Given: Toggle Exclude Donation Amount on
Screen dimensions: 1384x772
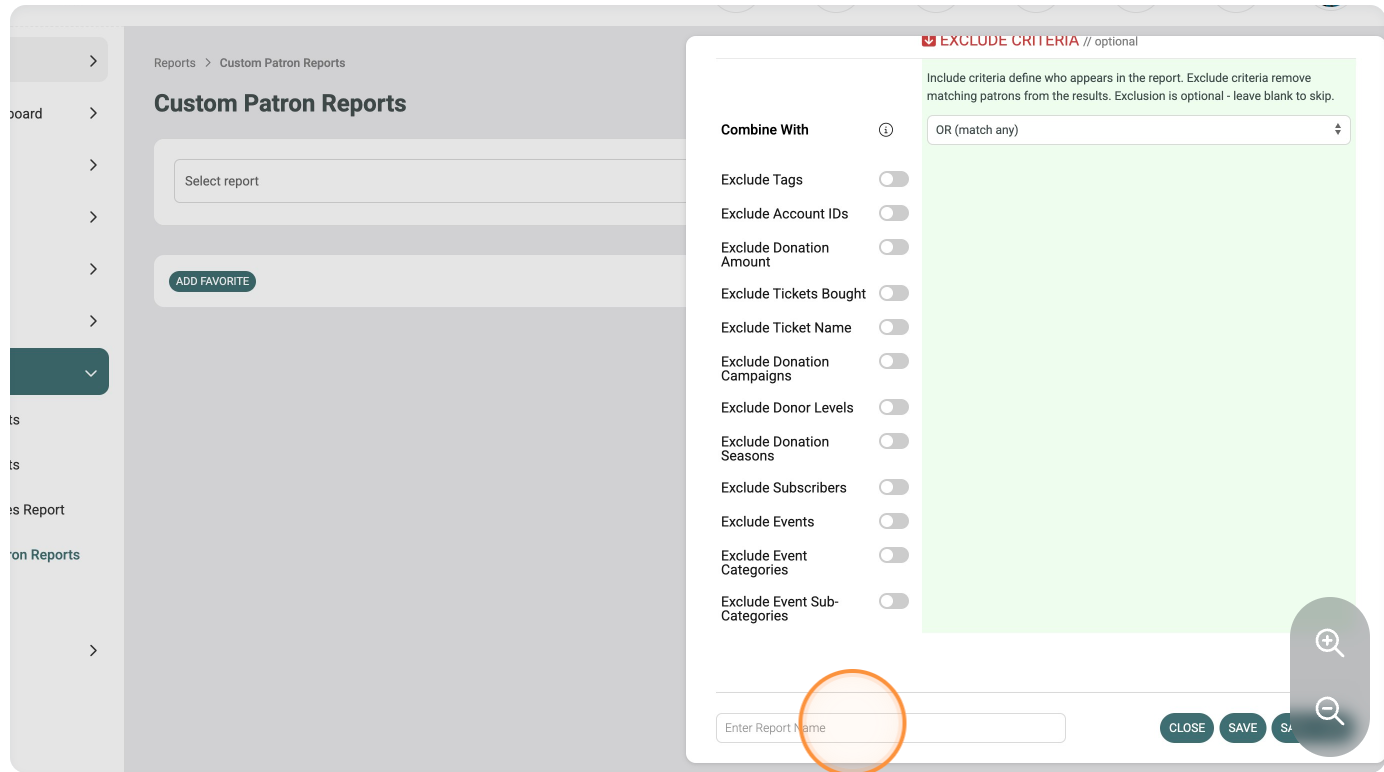Looking at the screenshot, I should click(x=894, y=248).
